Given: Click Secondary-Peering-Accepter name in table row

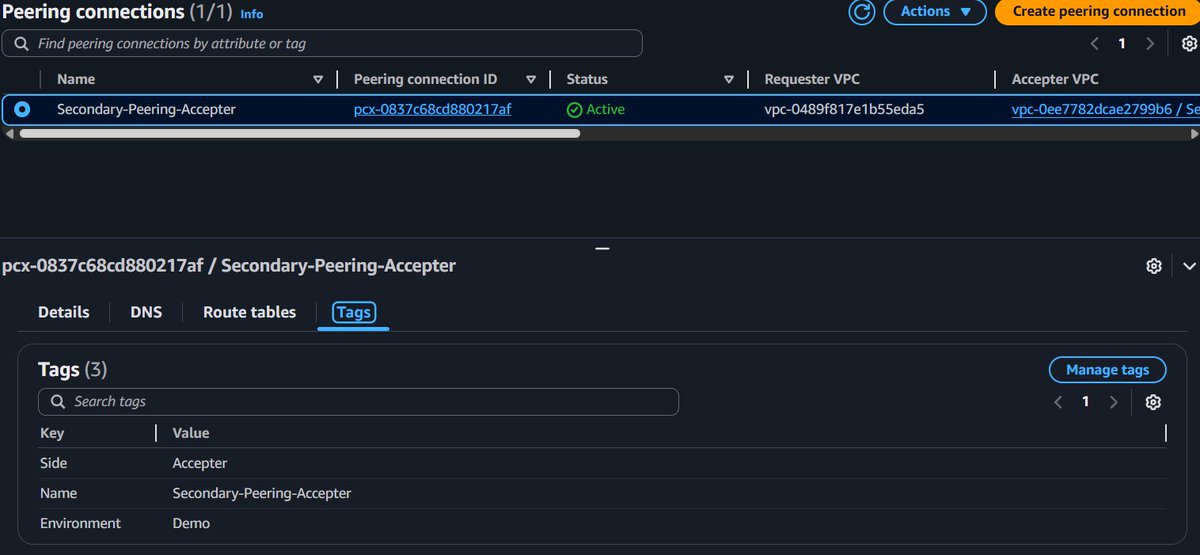Looking at the screenshot, I should (x=146, y=109).
